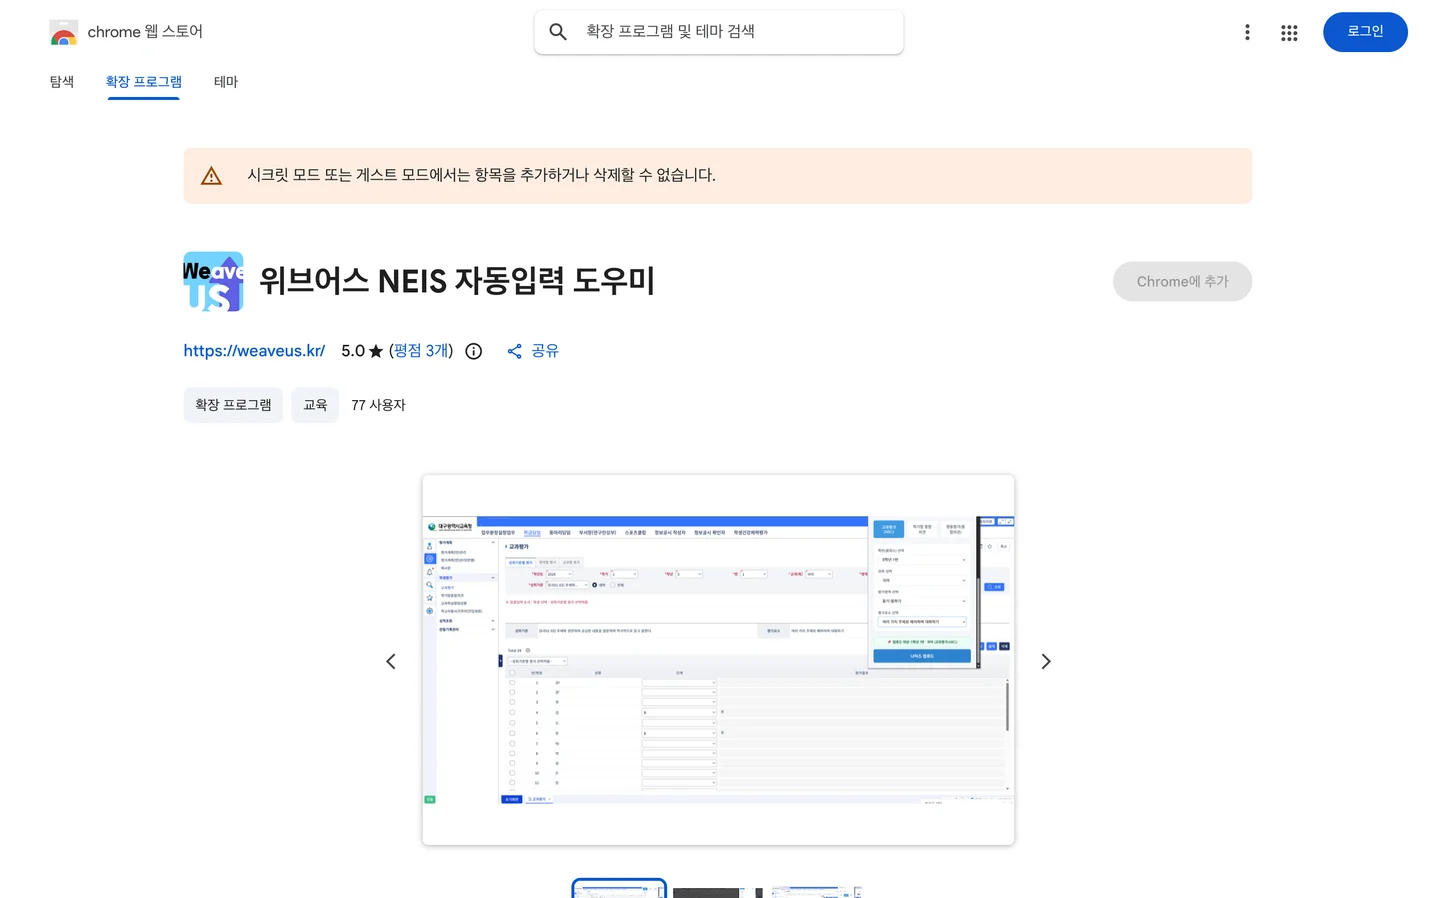Select the third screenshot thumbnail
Viewport: 1436px width, 898px height.
(x=816, y=891)
